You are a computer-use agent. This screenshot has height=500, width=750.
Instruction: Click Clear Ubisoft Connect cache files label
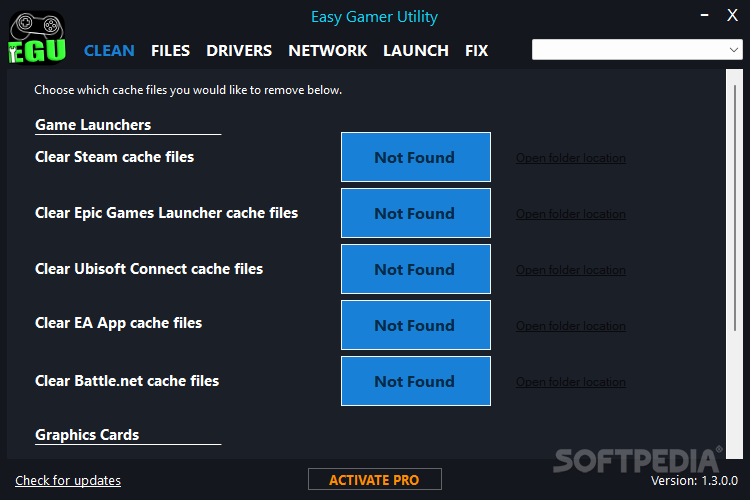click(149, 269)
